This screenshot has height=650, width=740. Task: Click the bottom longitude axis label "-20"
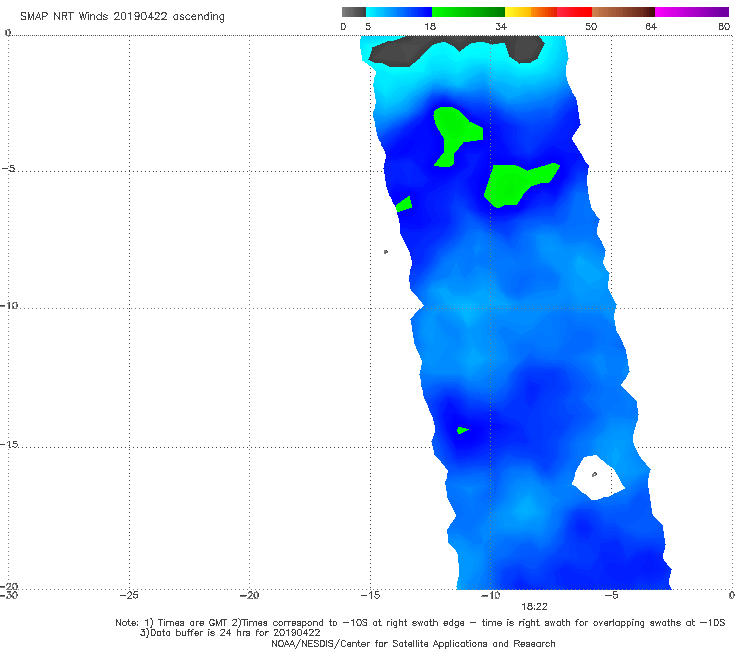click(250, 595)
